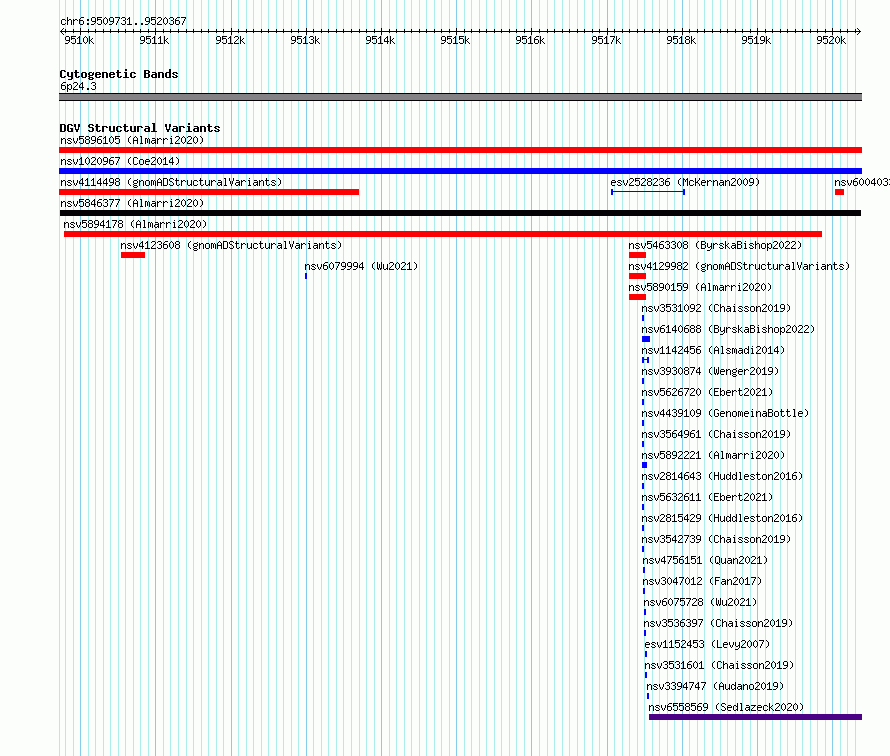The width and height of the screenshot is (890, 756).
Task: Click nsv6558569 (Sedlazeck2020) label
Action: 726,707
